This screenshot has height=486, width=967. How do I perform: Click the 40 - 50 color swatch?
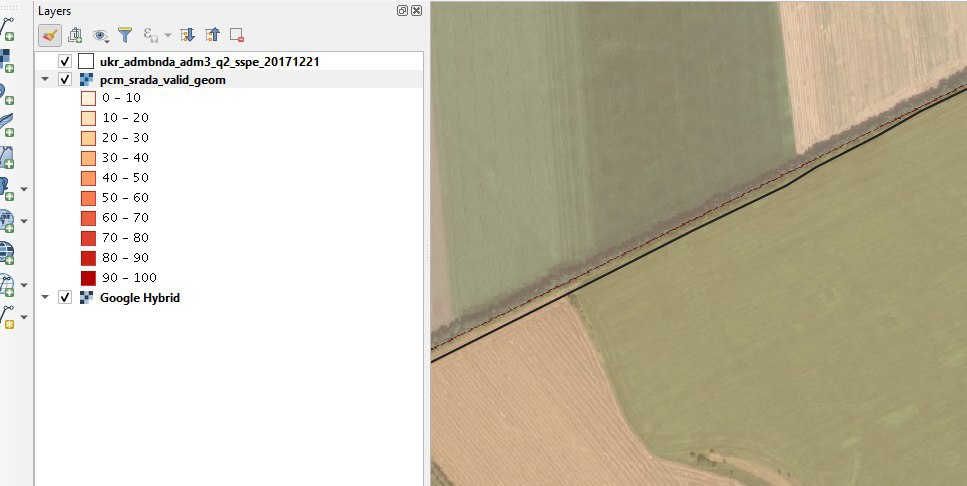88,178
